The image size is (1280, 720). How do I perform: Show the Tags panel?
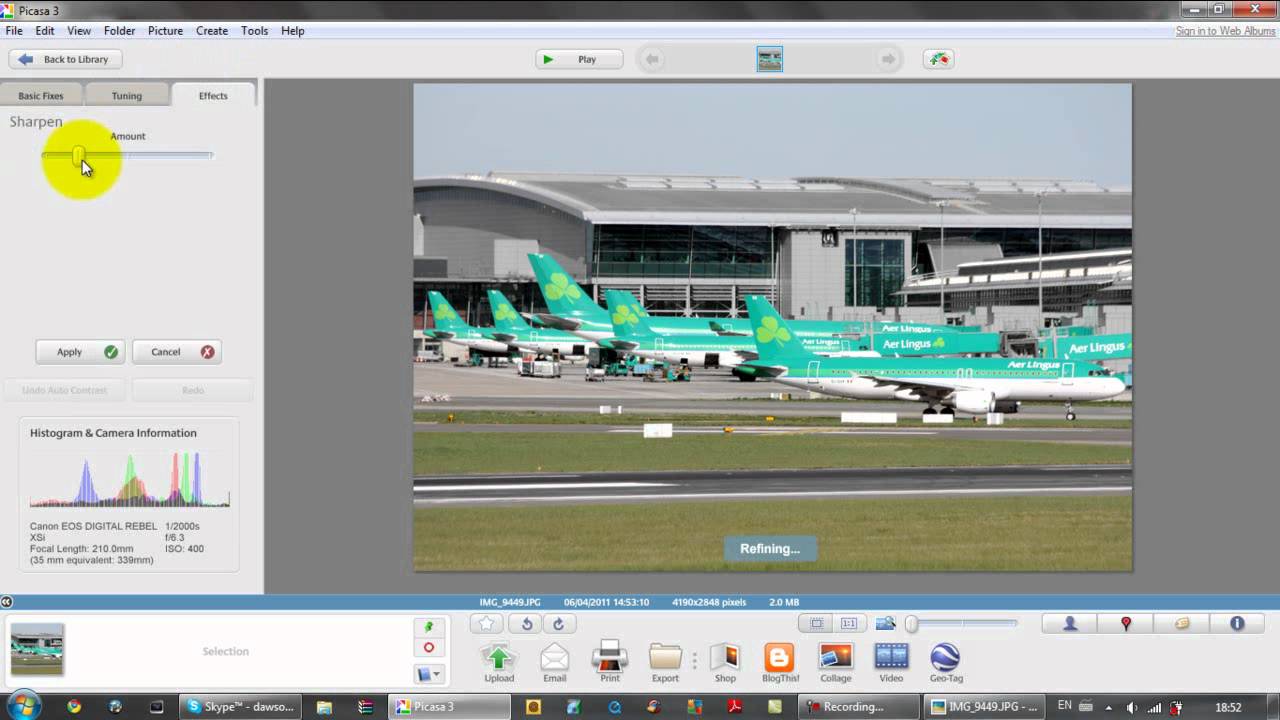[x=1182, y=623]
